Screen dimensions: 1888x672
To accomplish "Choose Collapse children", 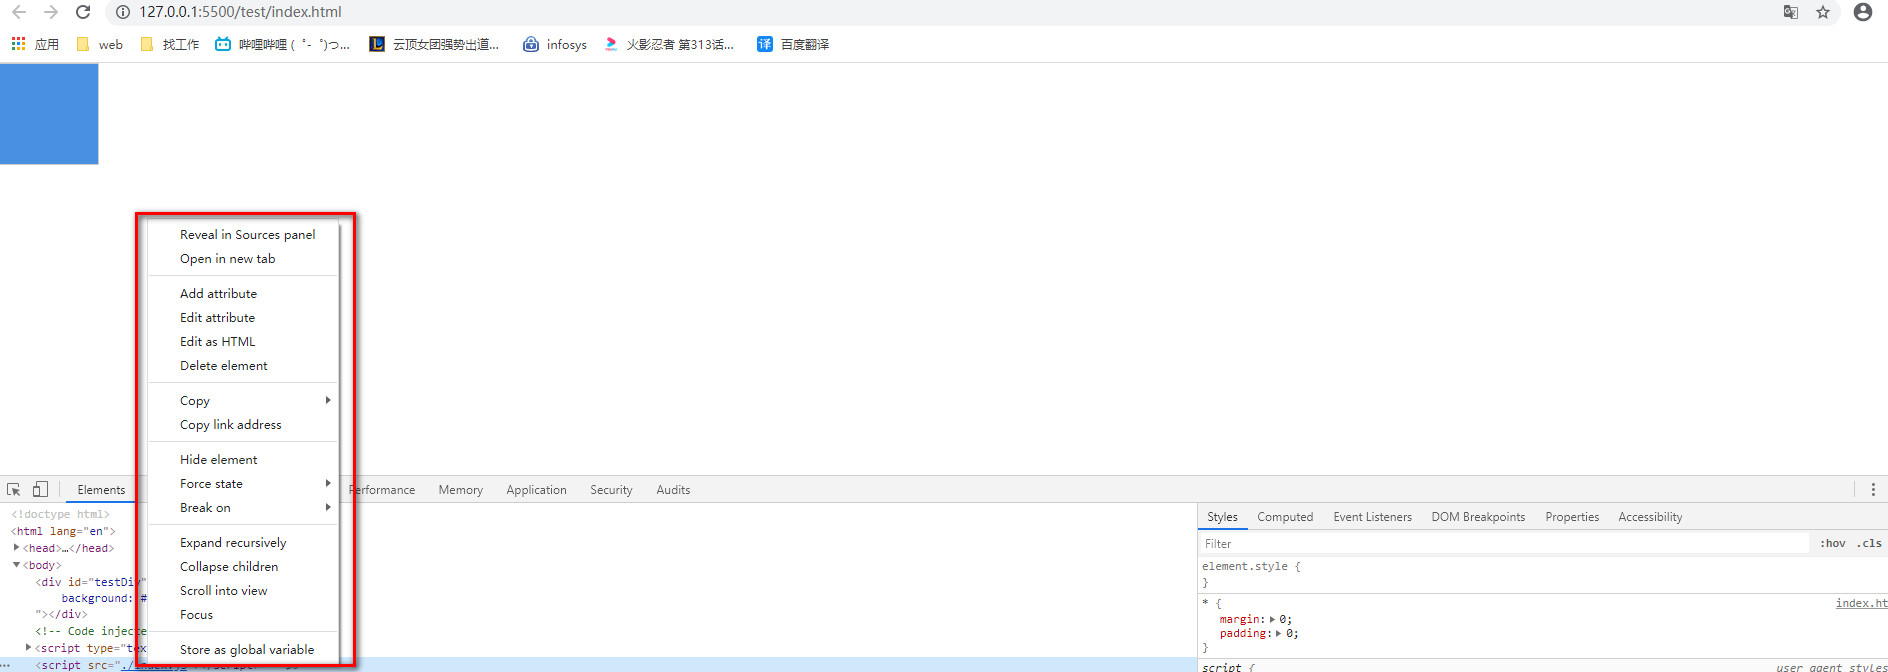I will point(244,566).
